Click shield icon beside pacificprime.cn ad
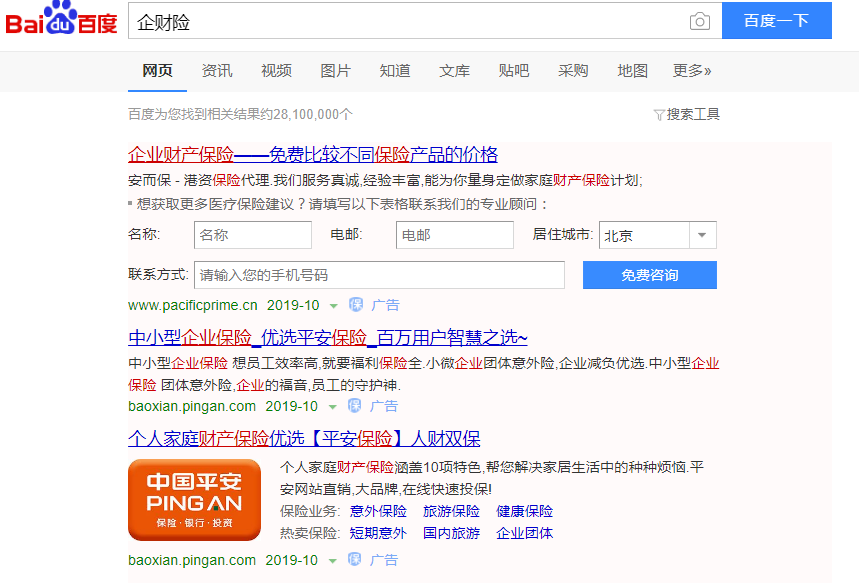The width and height of the screenshot is (859, 583). pos(356,305)
